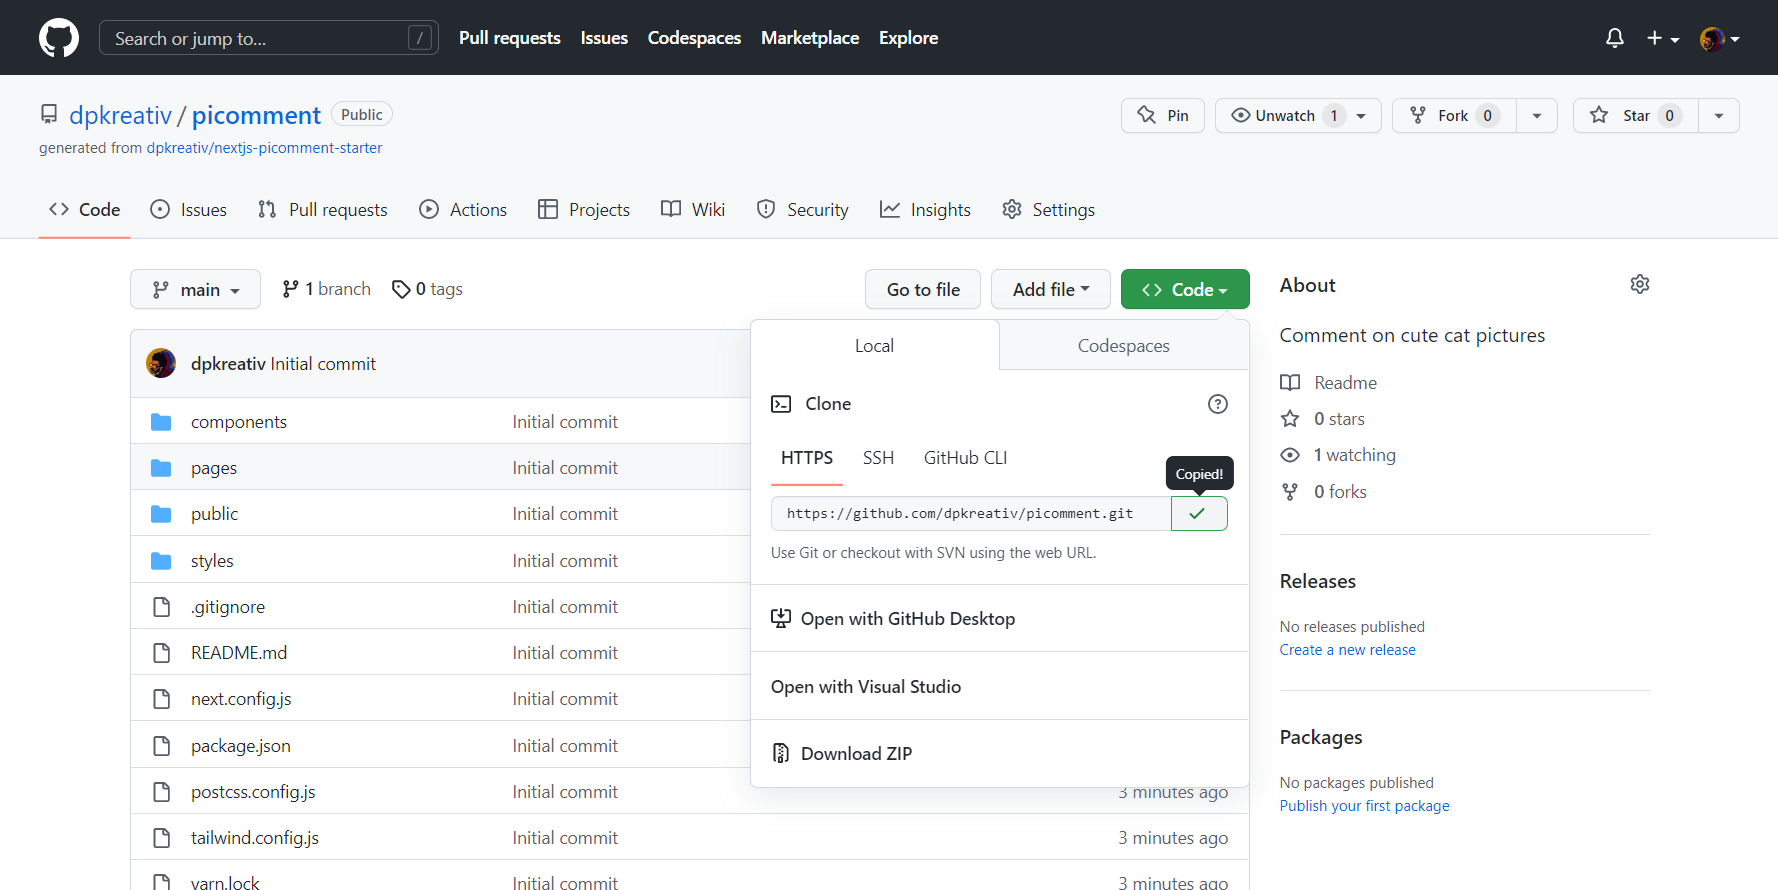Screen dimensions: 1778x890
Task: Expand the Unwatch dropdown caret
Action: 1361,116
